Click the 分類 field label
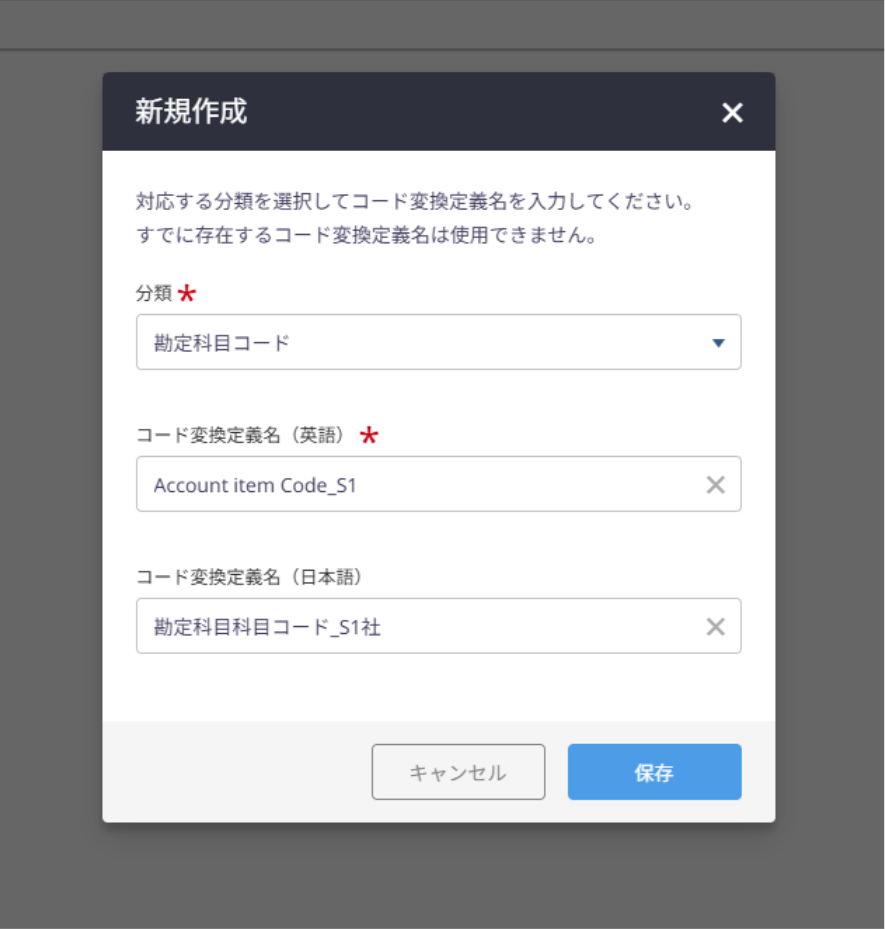The image size is (885, 929). (x=154, y=293)
